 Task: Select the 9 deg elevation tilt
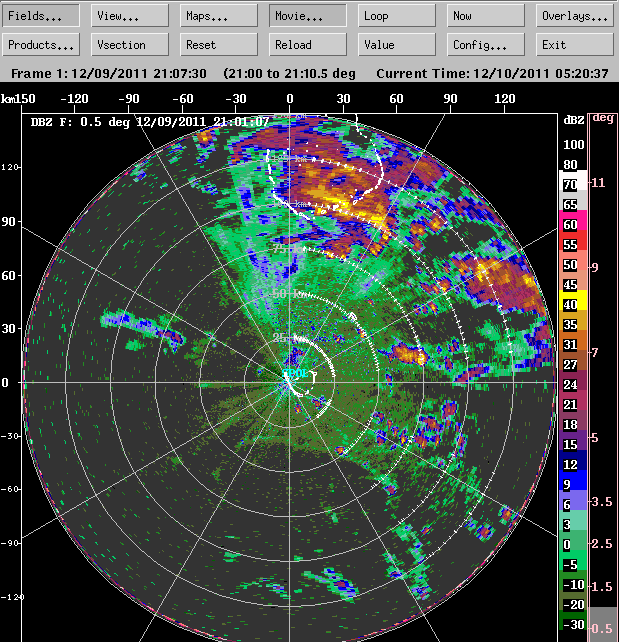coord(595,267)
